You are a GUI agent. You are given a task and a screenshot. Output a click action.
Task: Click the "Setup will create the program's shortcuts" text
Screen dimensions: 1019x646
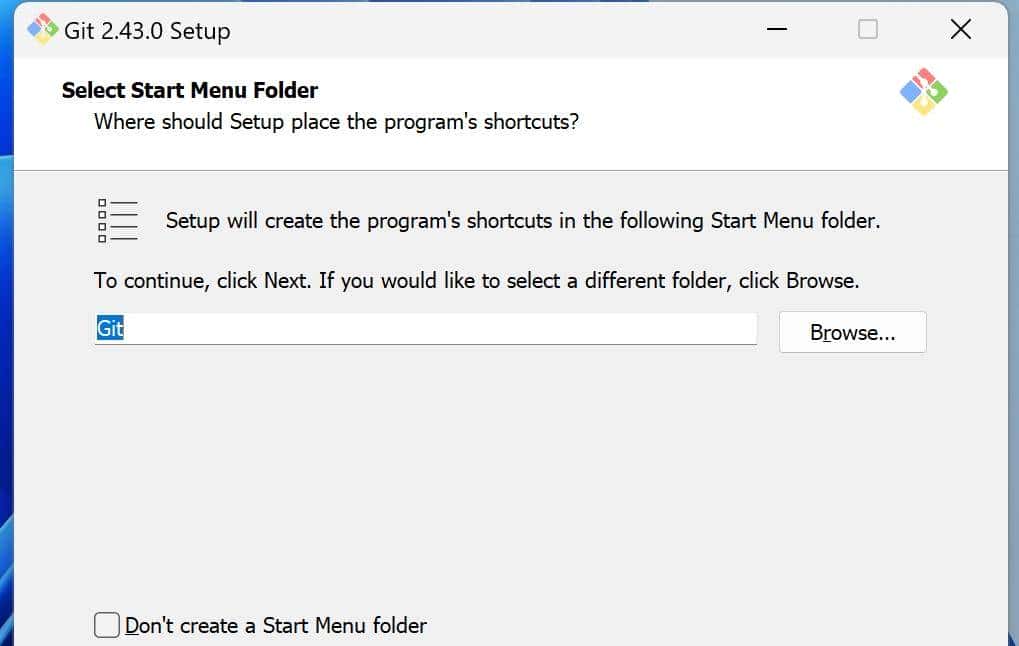coord(522,221)
